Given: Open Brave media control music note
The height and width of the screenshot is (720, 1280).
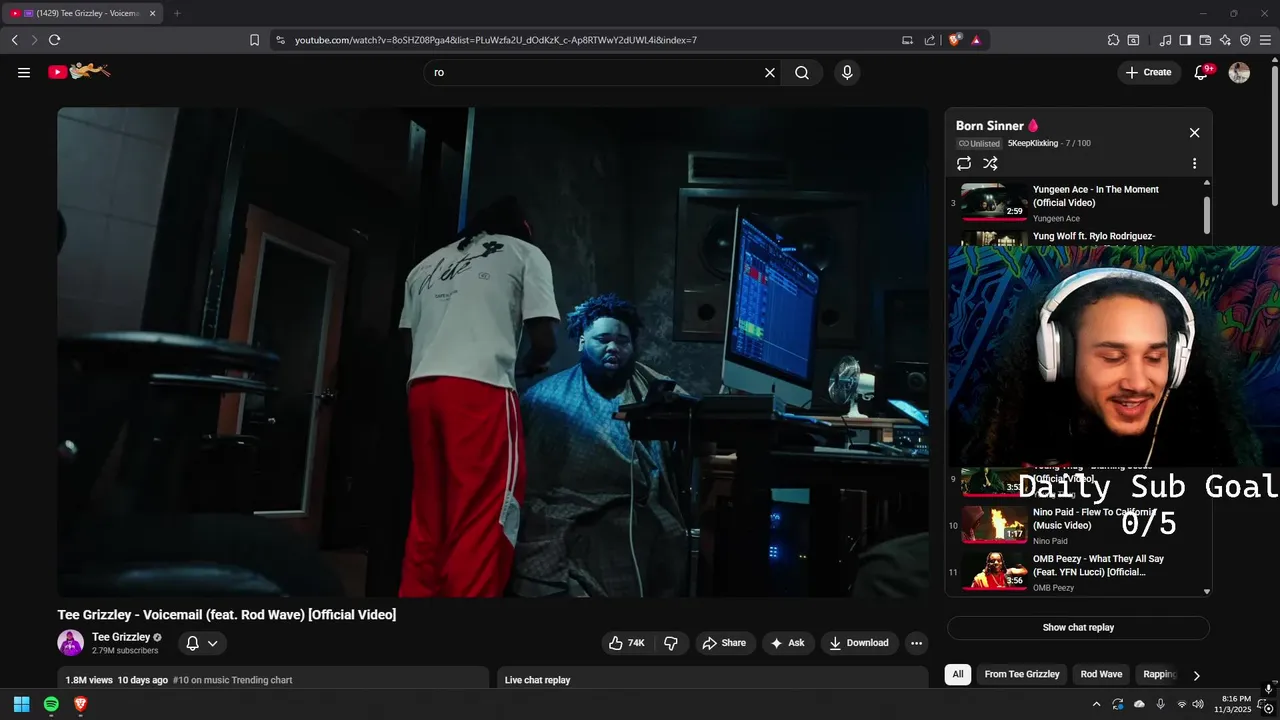Looking at the screenshot, I should pyautogui.click(x=1165, y=40).
